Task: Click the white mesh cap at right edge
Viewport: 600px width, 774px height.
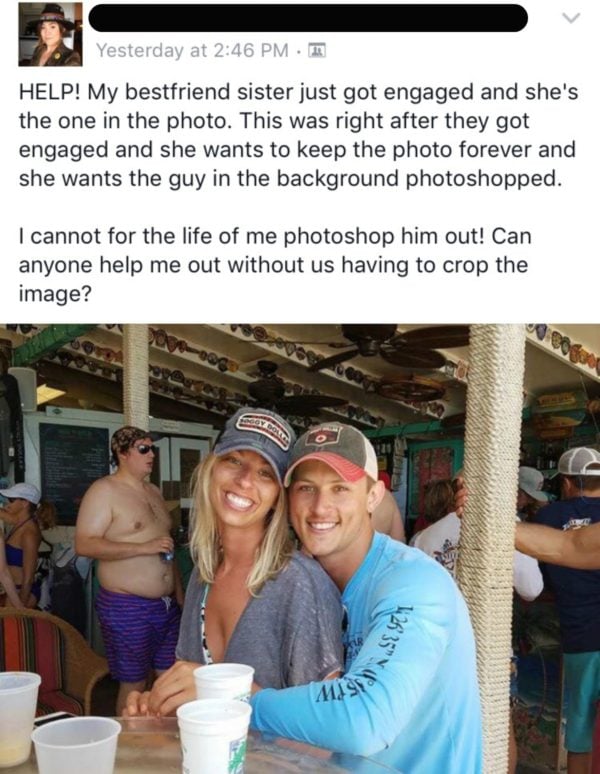Action: pyautogui.click(x=579, y=461)
